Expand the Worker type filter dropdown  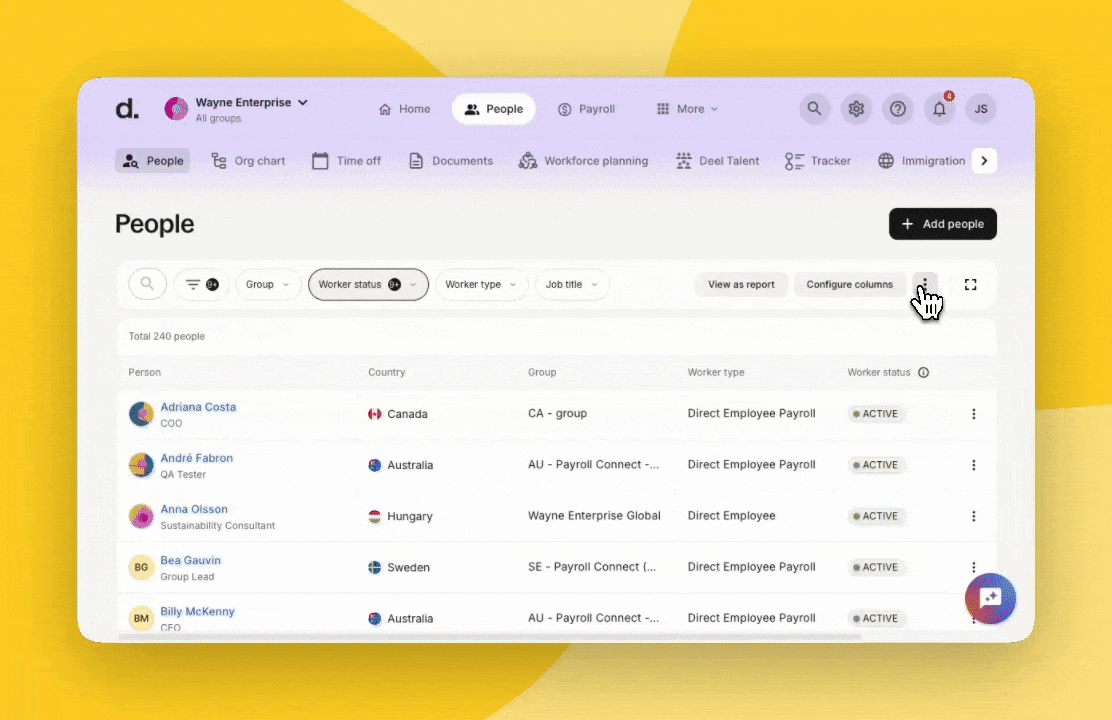481,285
